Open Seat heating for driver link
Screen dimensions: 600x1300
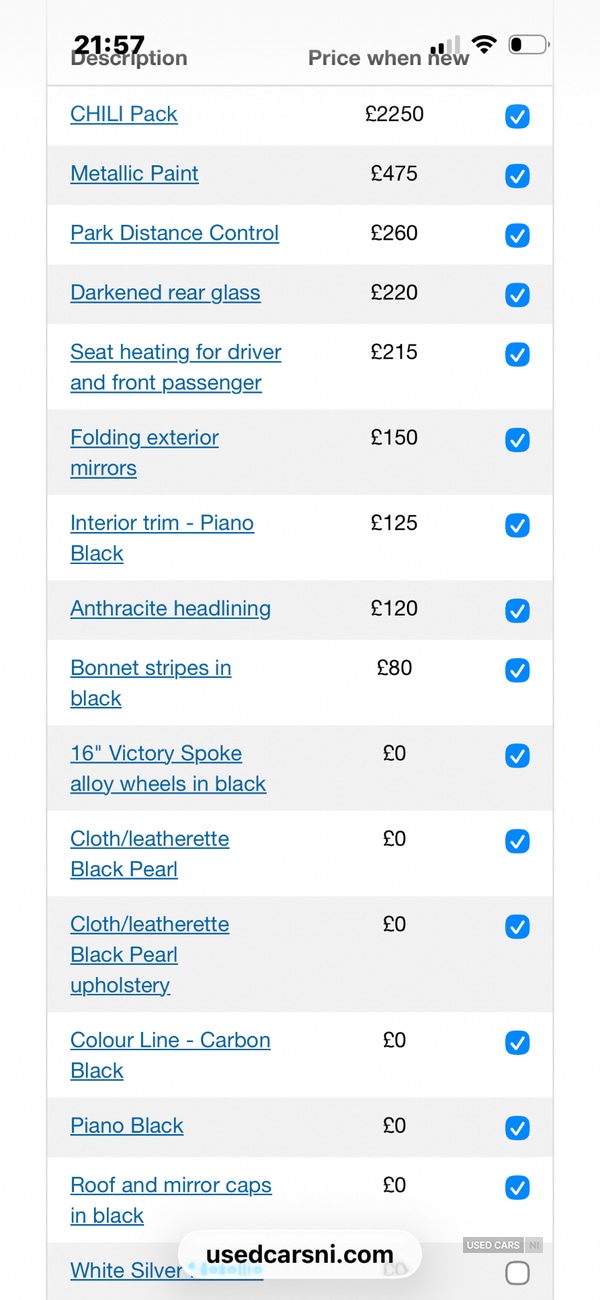click(x=175, y=352)
